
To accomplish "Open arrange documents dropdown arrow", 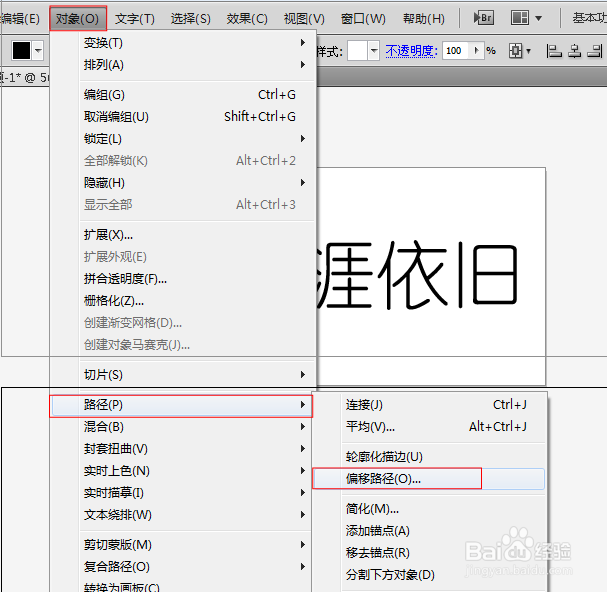I will tap(538, 18).
